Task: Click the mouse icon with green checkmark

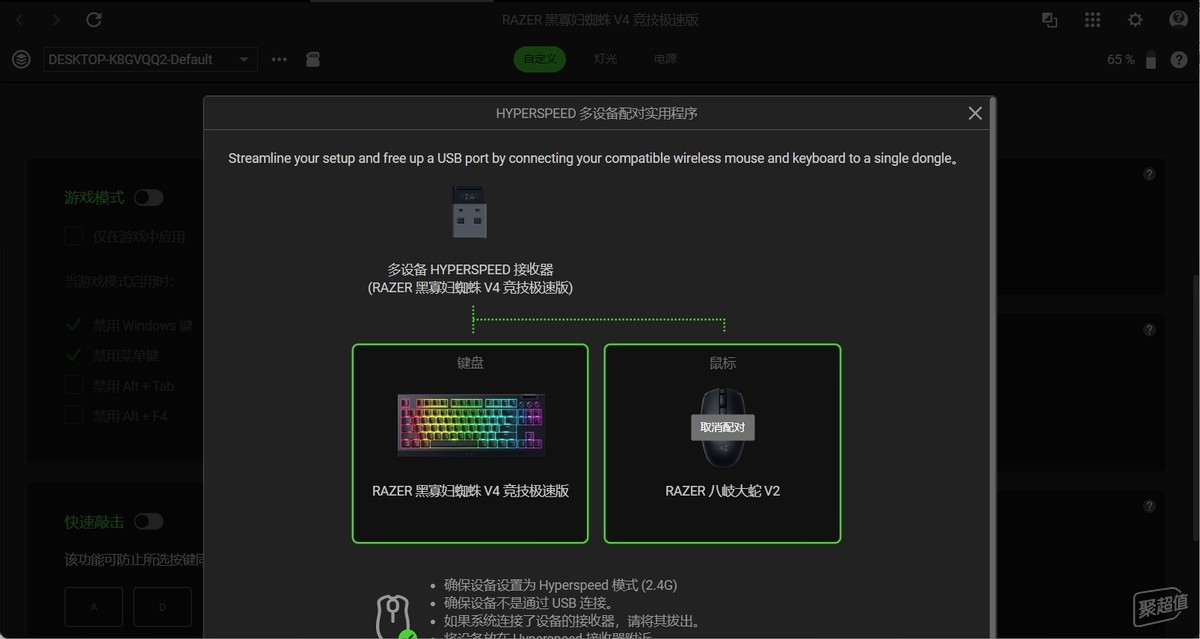Action: pos(395,617)
